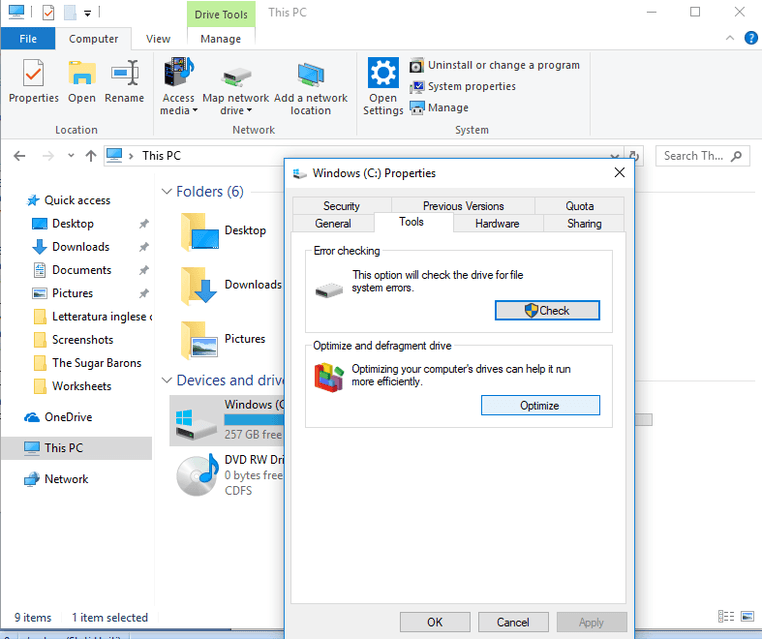Collapse the ribbon with the chevron
The width and height of the screenshot is (762, 639).
[730, 38]
